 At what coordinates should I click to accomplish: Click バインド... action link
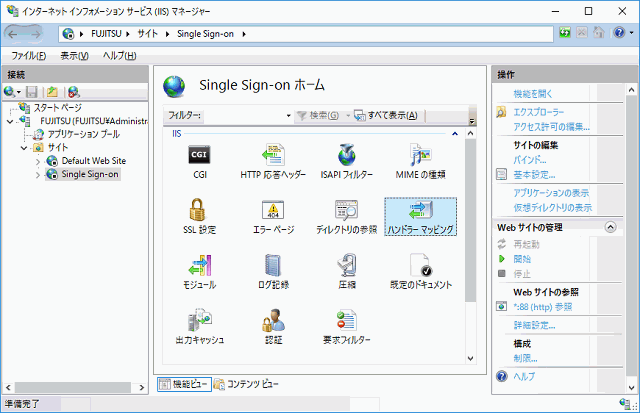point(530,160)
